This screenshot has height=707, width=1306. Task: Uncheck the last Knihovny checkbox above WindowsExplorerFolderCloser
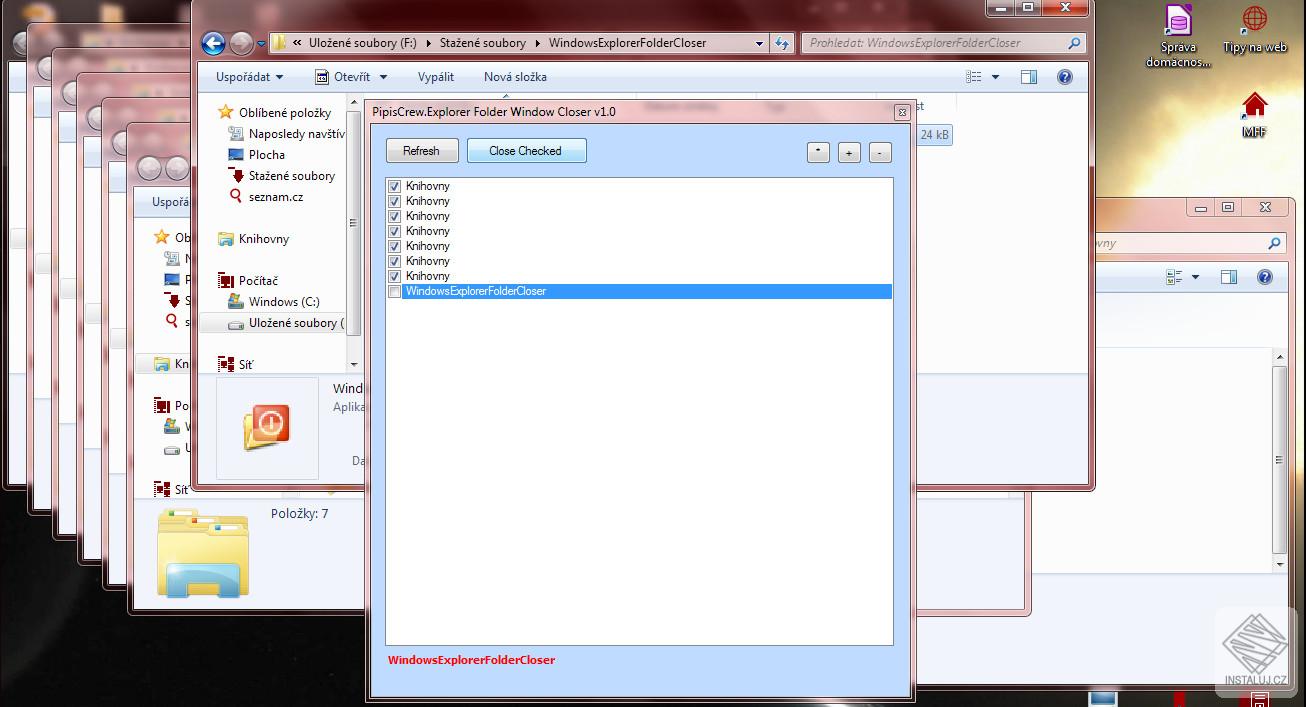pos(395,276)
